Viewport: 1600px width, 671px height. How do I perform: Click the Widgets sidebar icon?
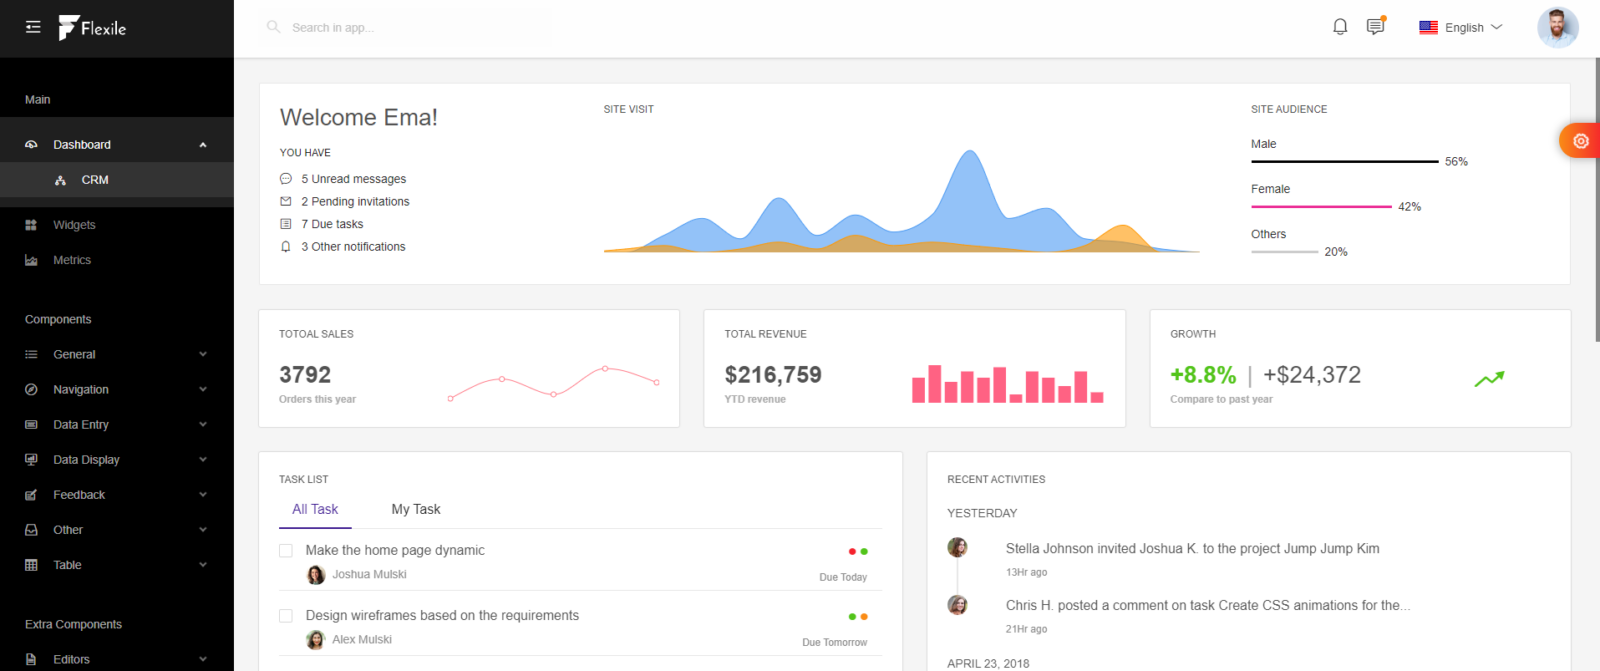click(x=31, y=225)
